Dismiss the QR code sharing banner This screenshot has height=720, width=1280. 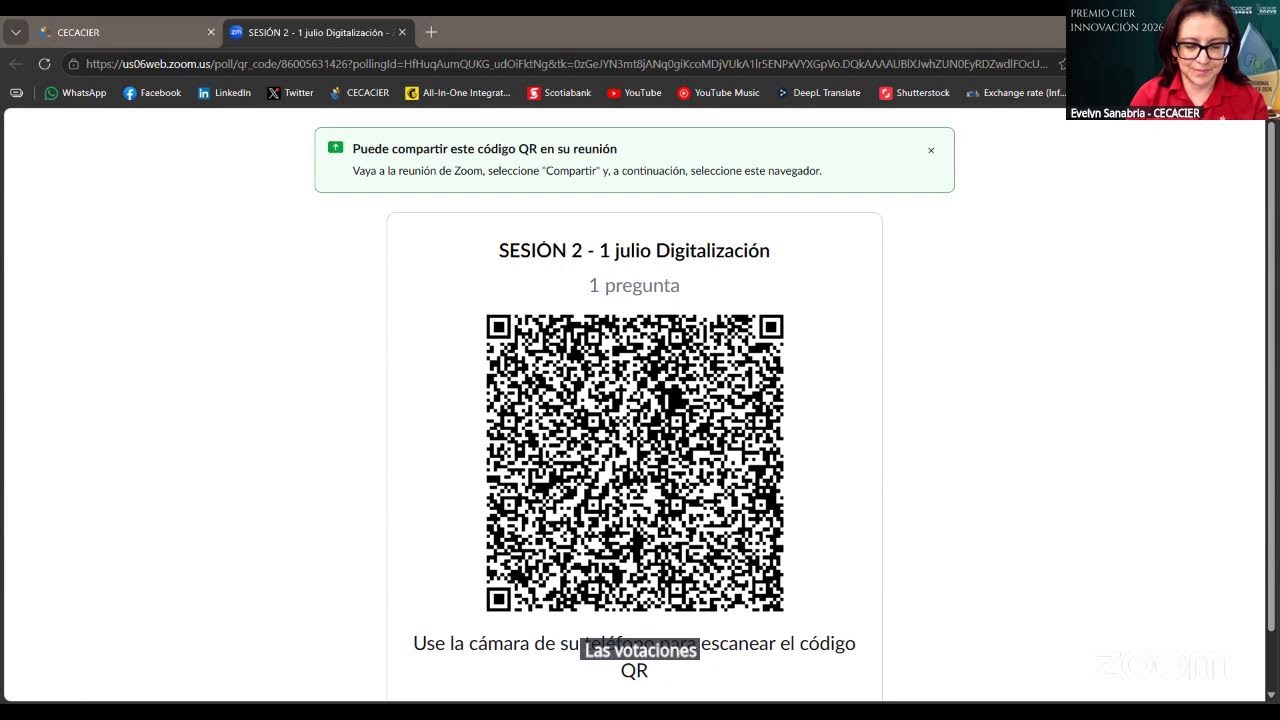pyautogui.click(x=931, y=150)
